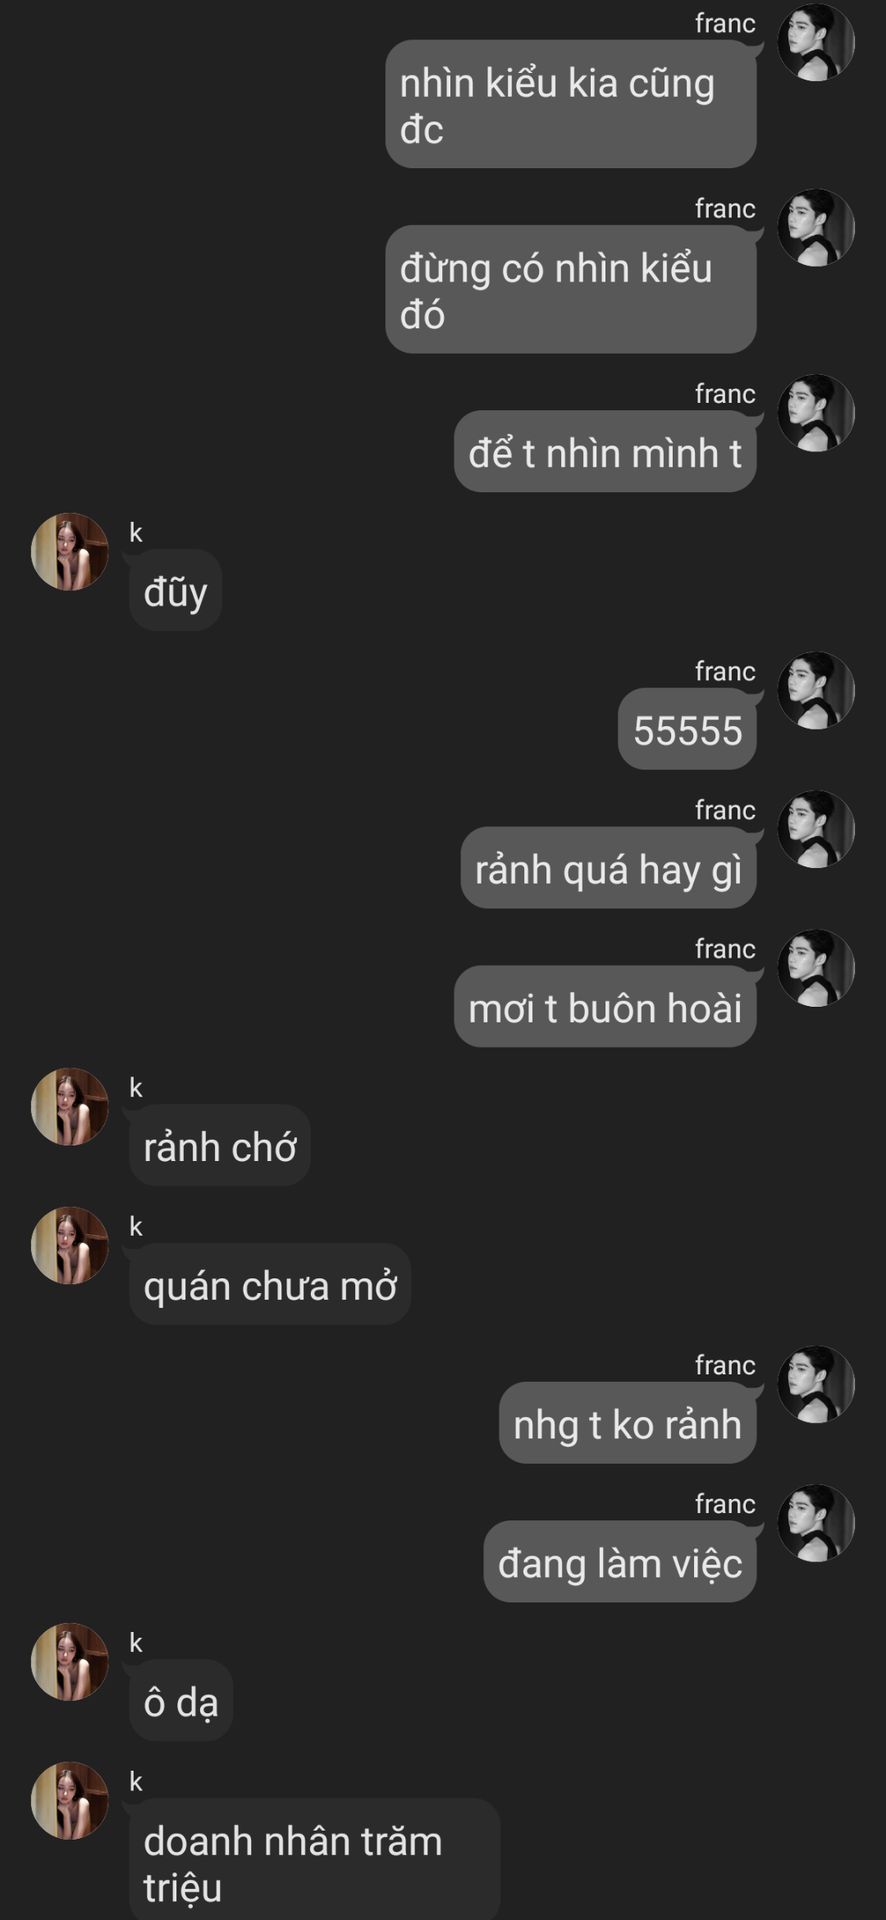Image resolution: width=886 pixels, height=1920 pixels.
Task: Tap the 'ô dạ' message bubble
Action: tap(181, 1701)
